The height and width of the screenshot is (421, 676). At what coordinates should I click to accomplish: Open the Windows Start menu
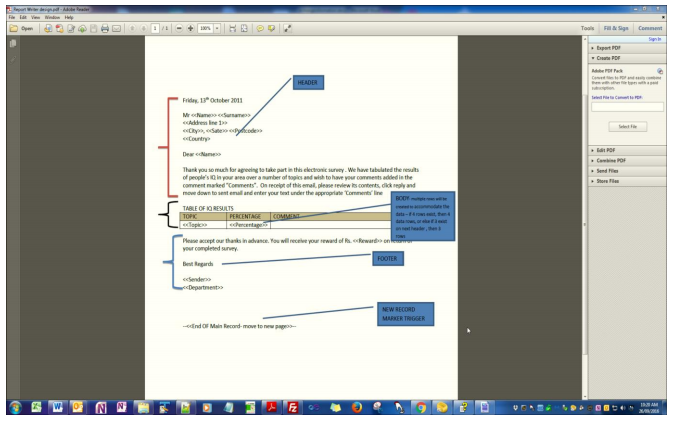14,408
